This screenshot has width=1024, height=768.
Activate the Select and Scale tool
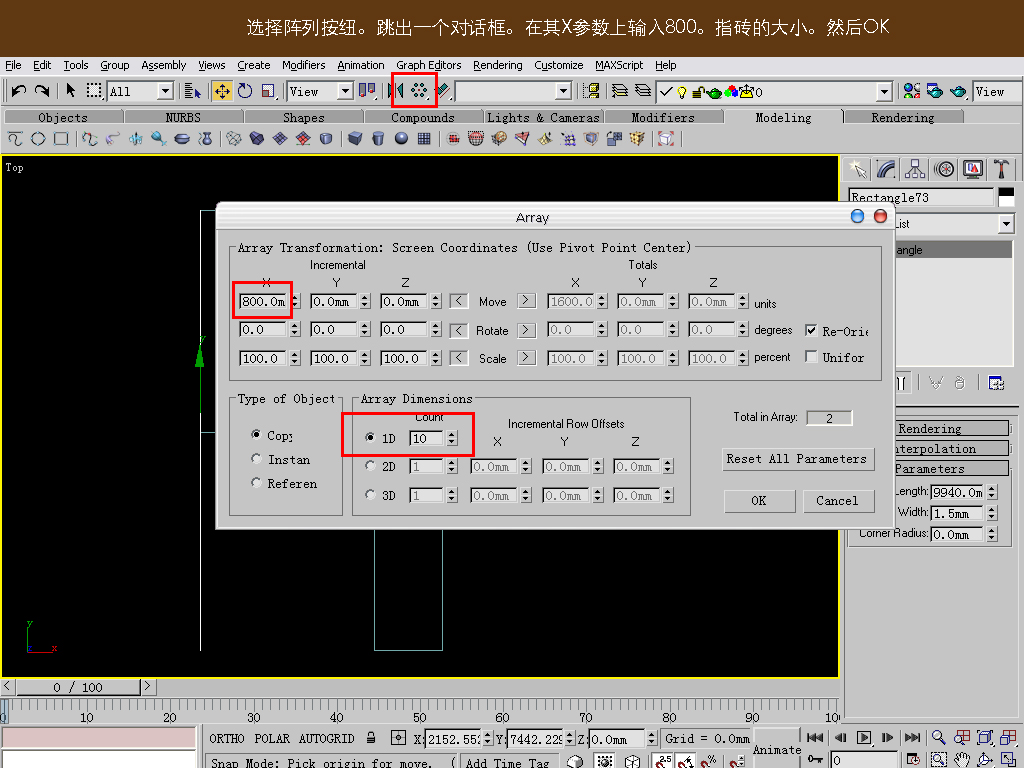coord(268,91)
